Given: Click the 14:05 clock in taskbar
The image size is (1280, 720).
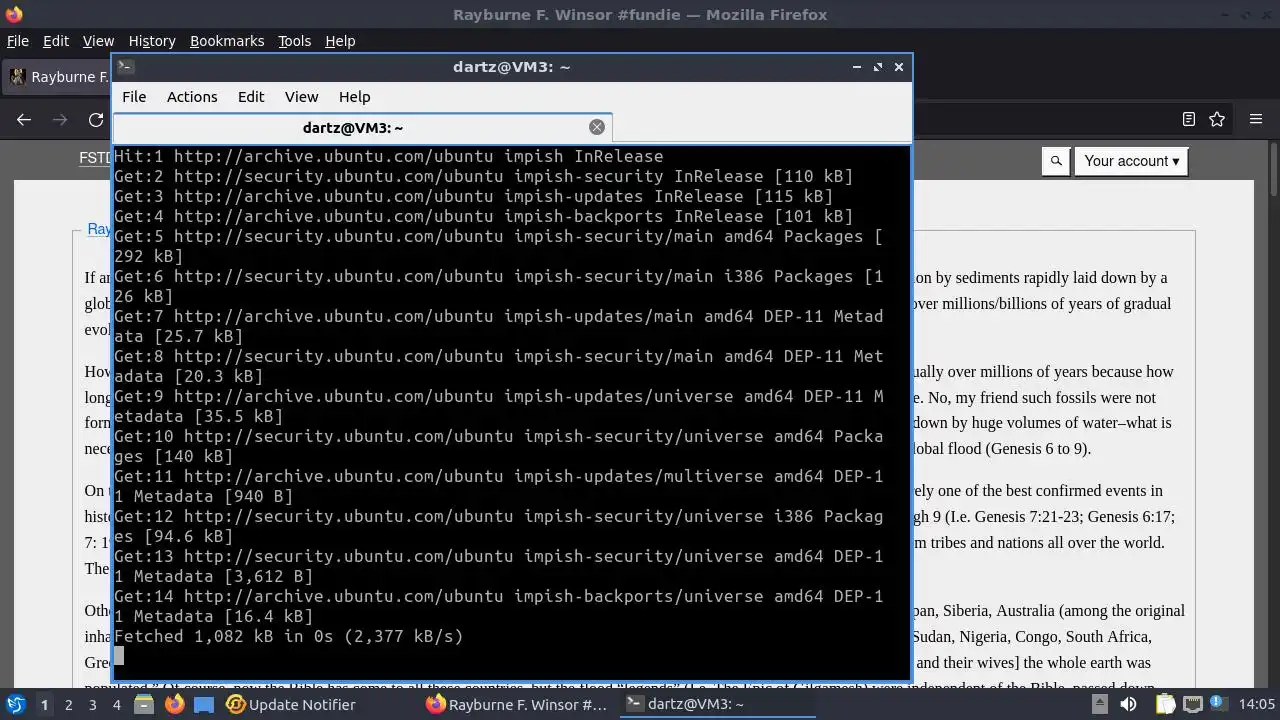Looking at the screenshot, I should 1258,704.
